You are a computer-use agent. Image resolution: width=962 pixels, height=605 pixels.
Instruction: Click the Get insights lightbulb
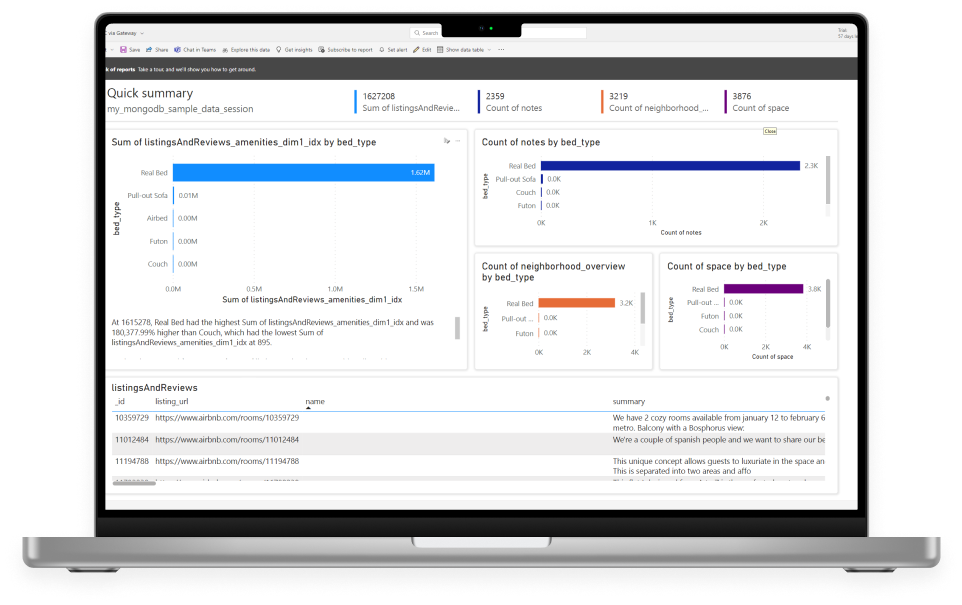pos(280,49)
